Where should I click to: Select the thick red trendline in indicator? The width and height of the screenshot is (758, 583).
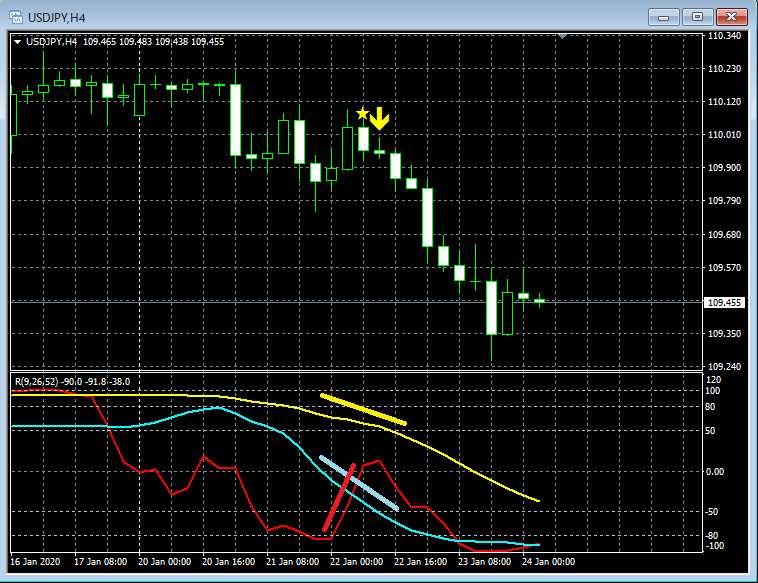pyautogui.click(x=339, y=497)
